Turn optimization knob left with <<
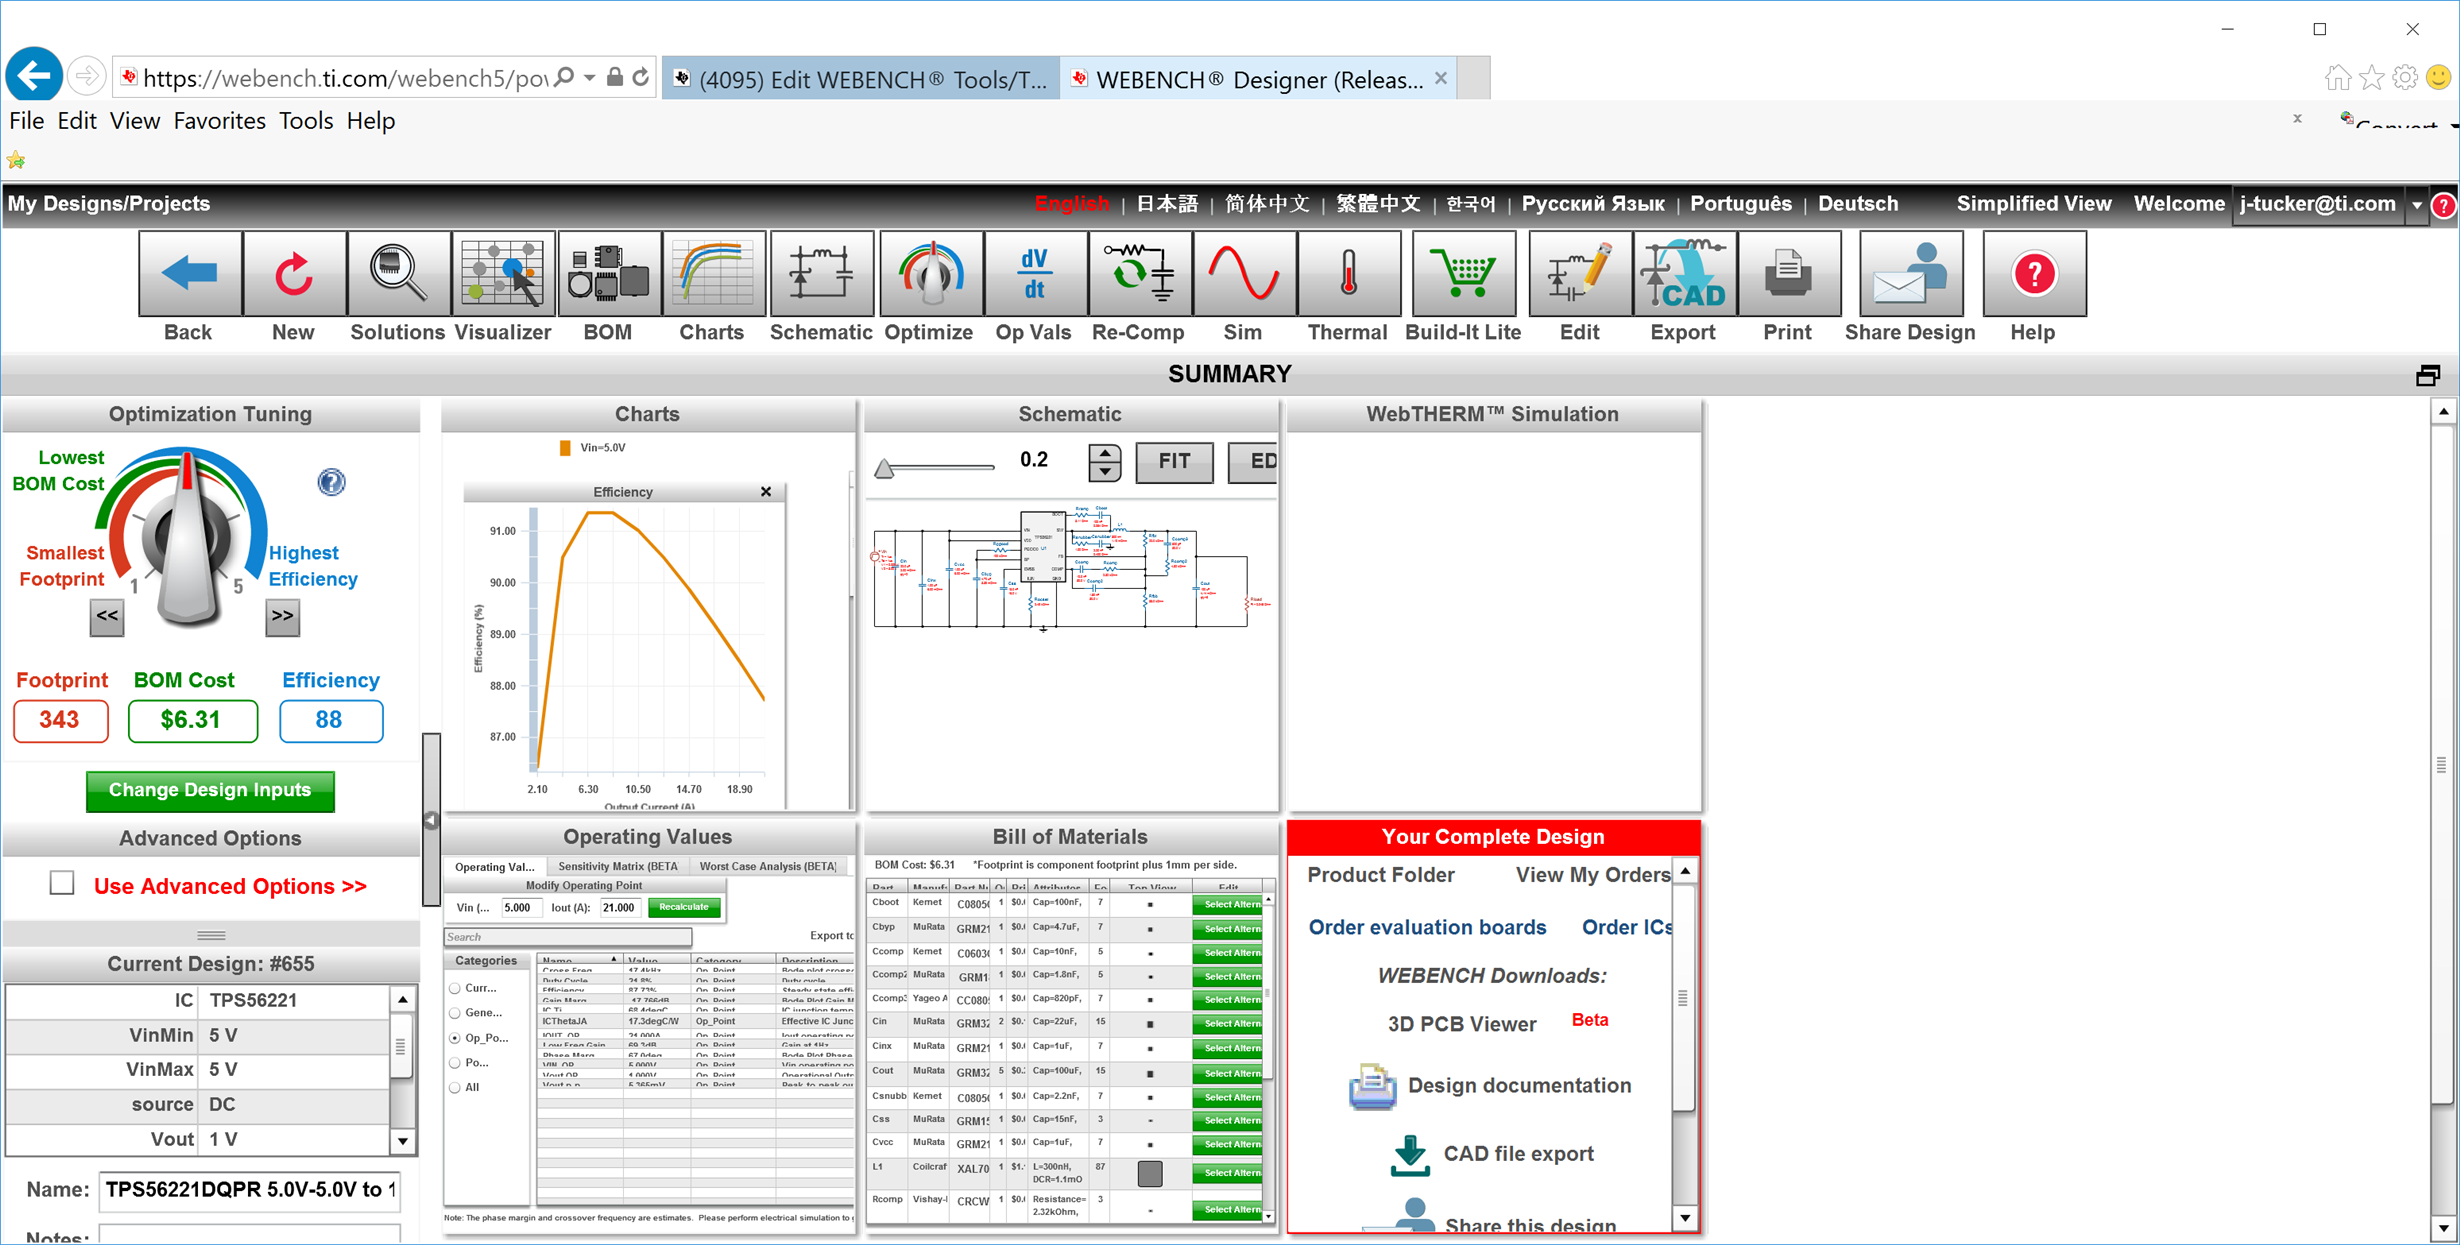2460x1245 pixels. 107,617
